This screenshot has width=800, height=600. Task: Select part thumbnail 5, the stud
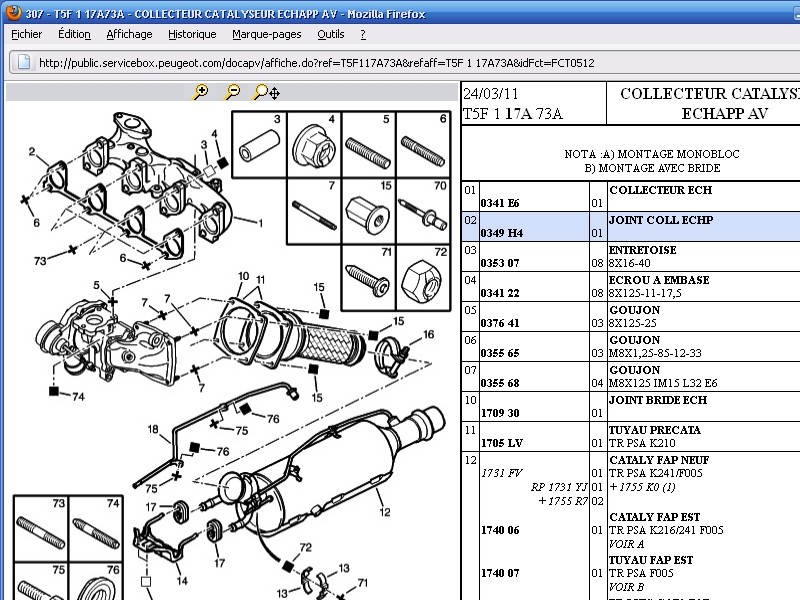369,145
